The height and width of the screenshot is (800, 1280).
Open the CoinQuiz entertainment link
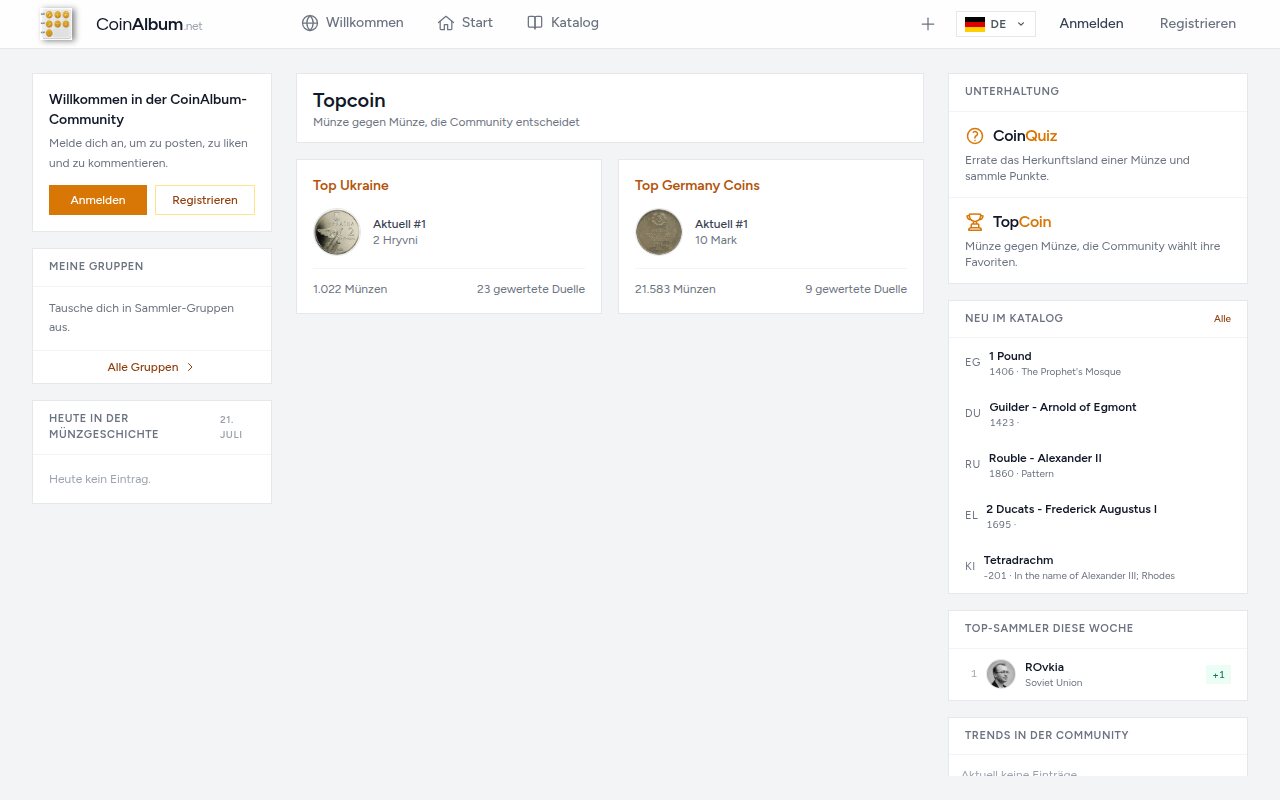(x=1025, y=136)
